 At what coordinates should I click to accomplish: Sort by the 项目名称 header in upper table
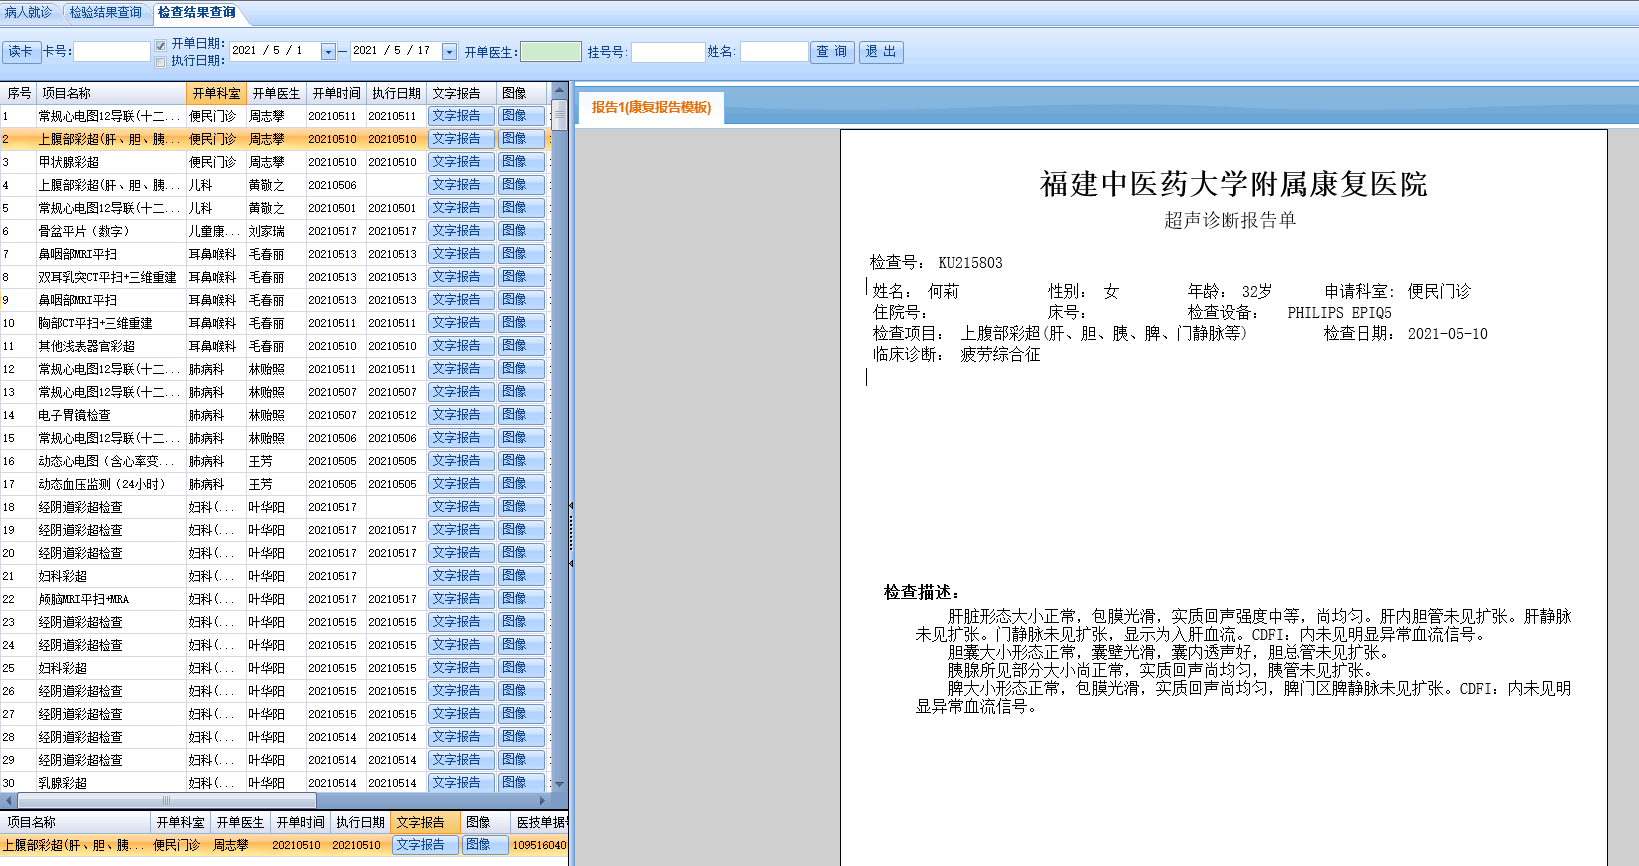coord(111,93)
